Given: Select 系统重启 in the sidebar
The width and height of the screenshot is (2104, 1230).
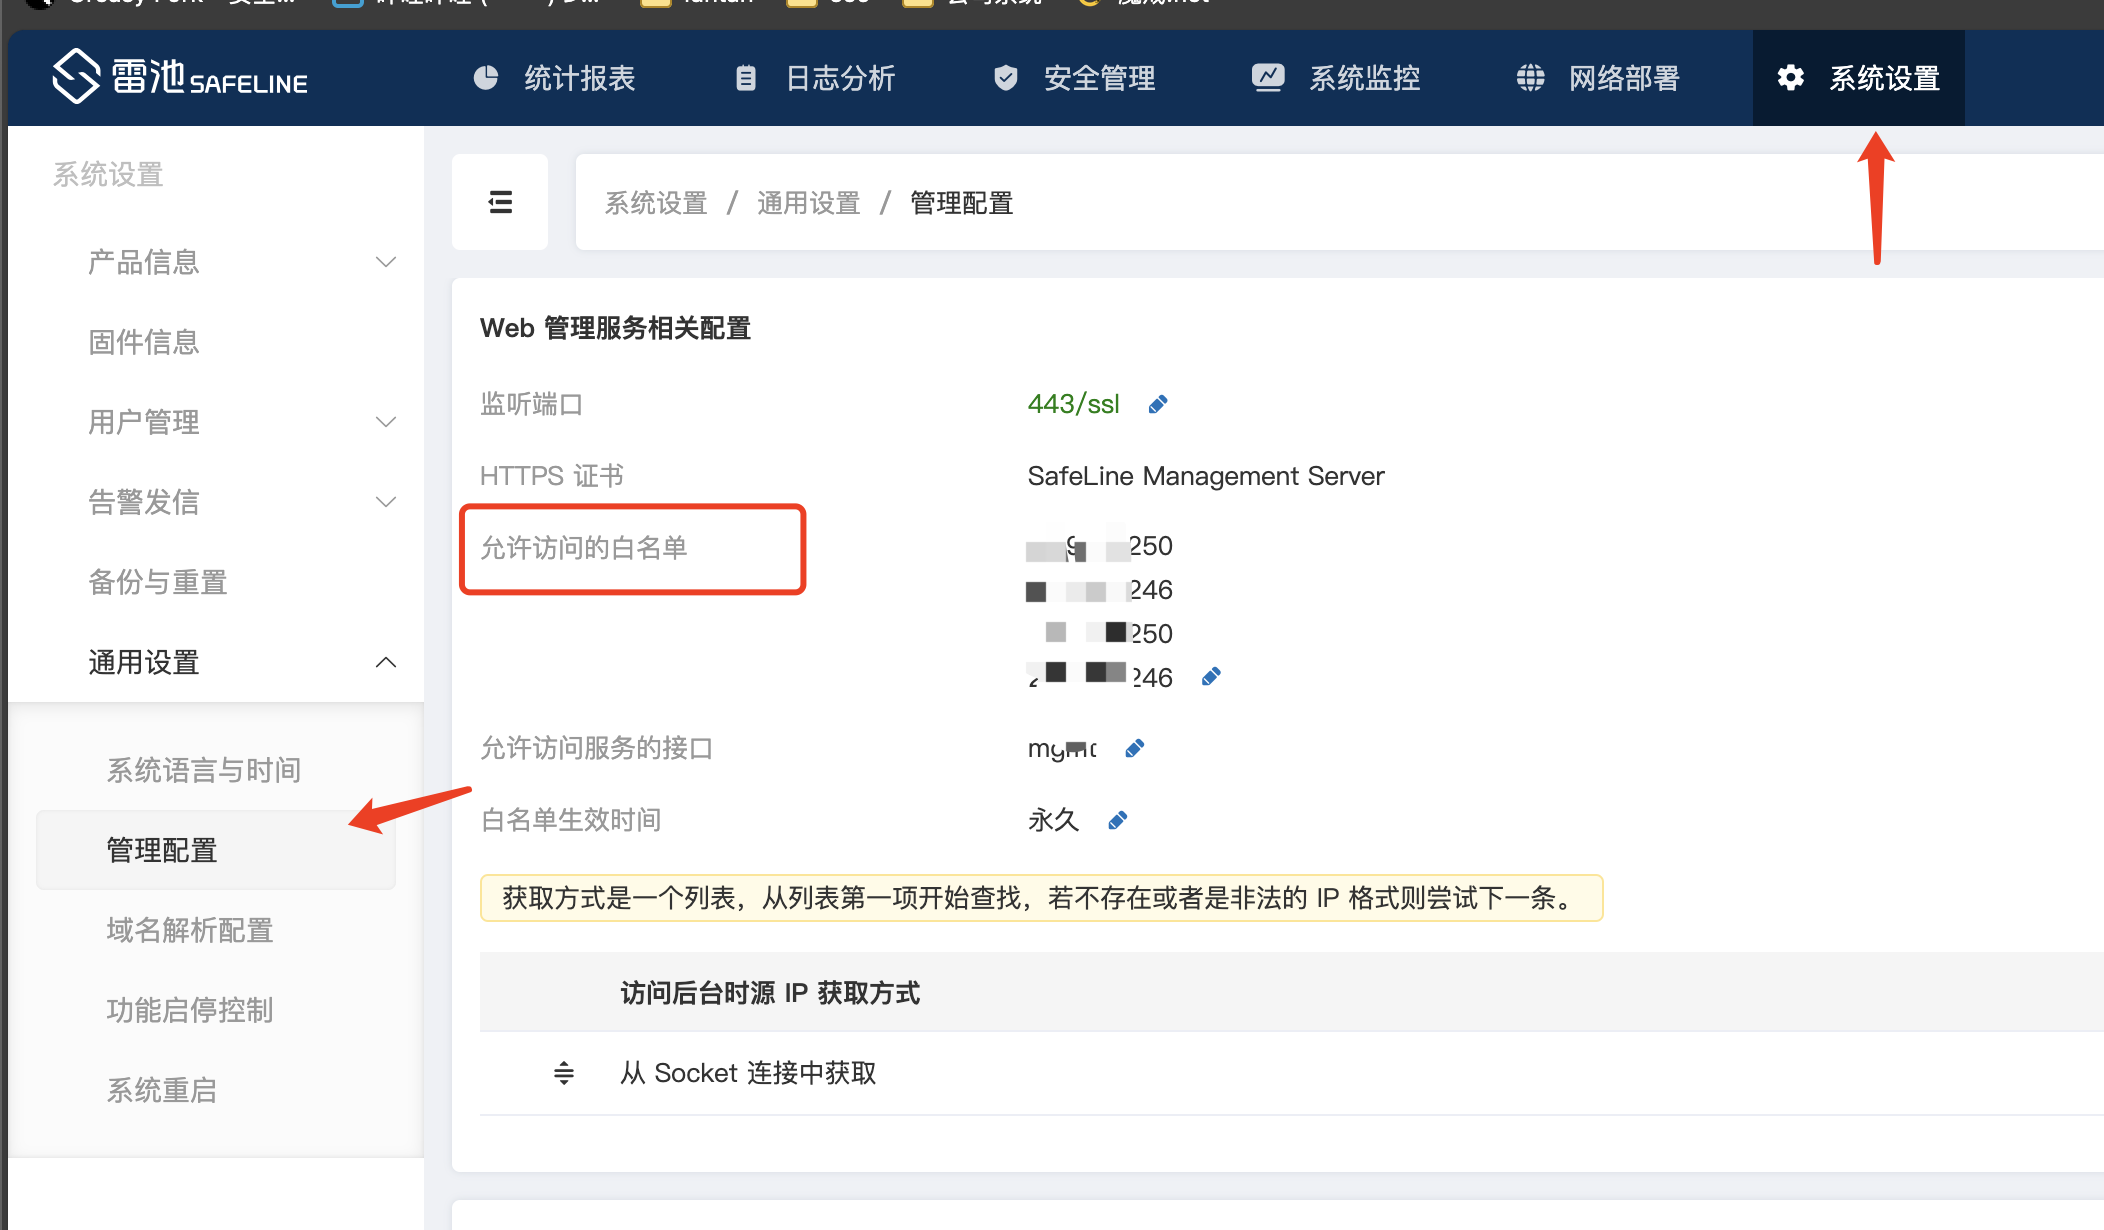Looking at the screenshot, I should pyautogui.click(x=162, y=1090).
